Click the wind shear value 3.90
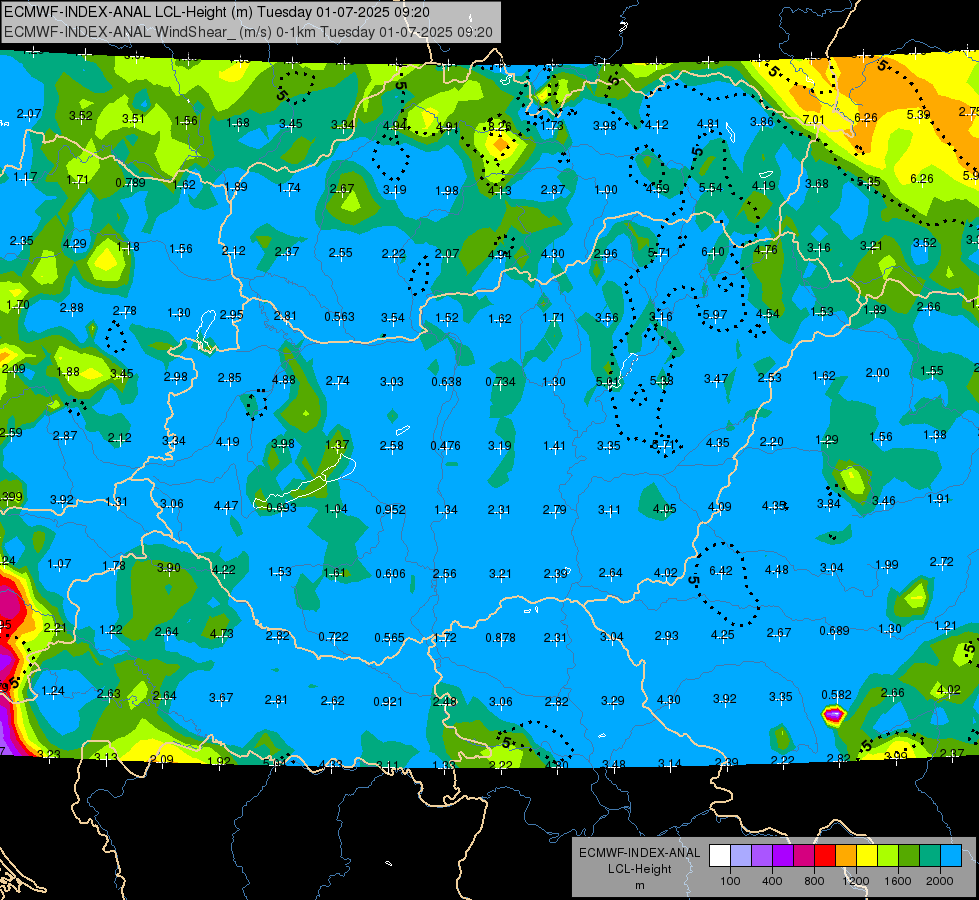The width and height of the screenshot is (979, 900). click(169, 567)
